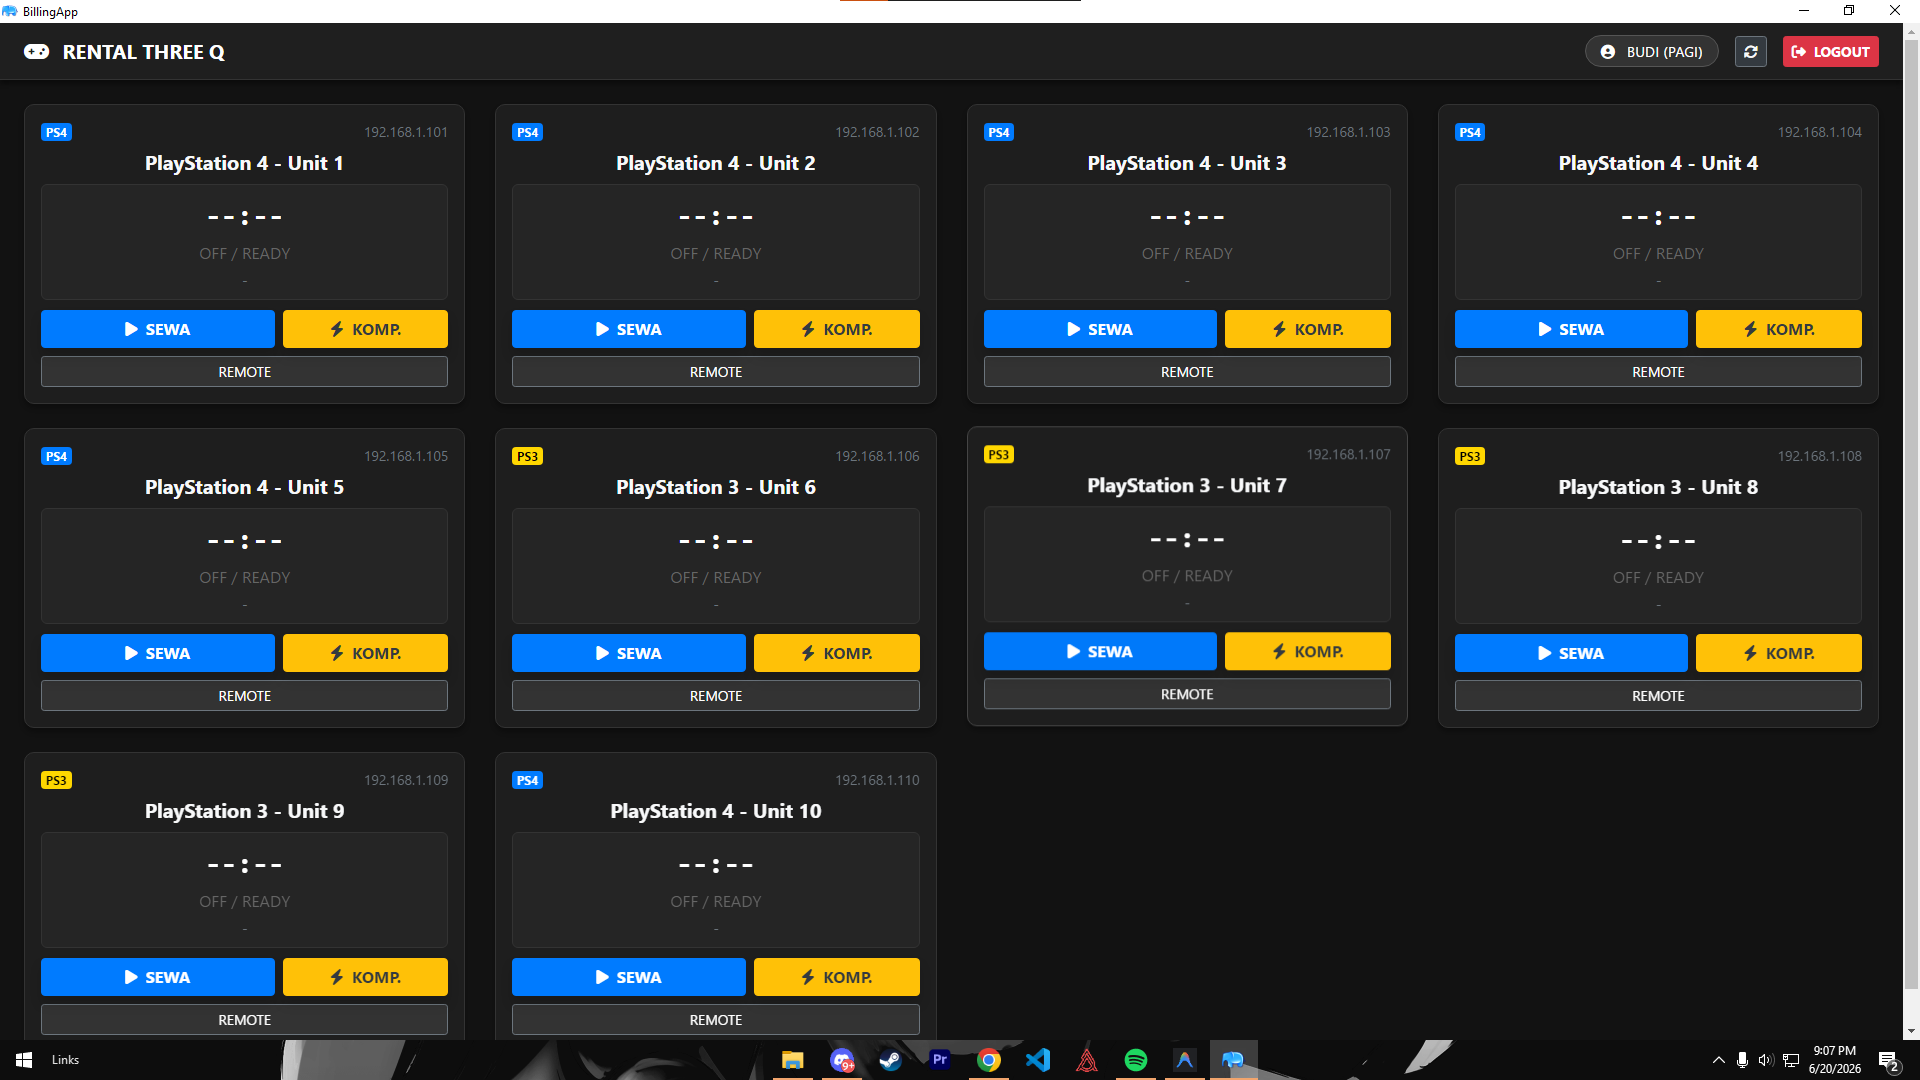Click the refresh icon beside user badge

[x=1750, y=52]
